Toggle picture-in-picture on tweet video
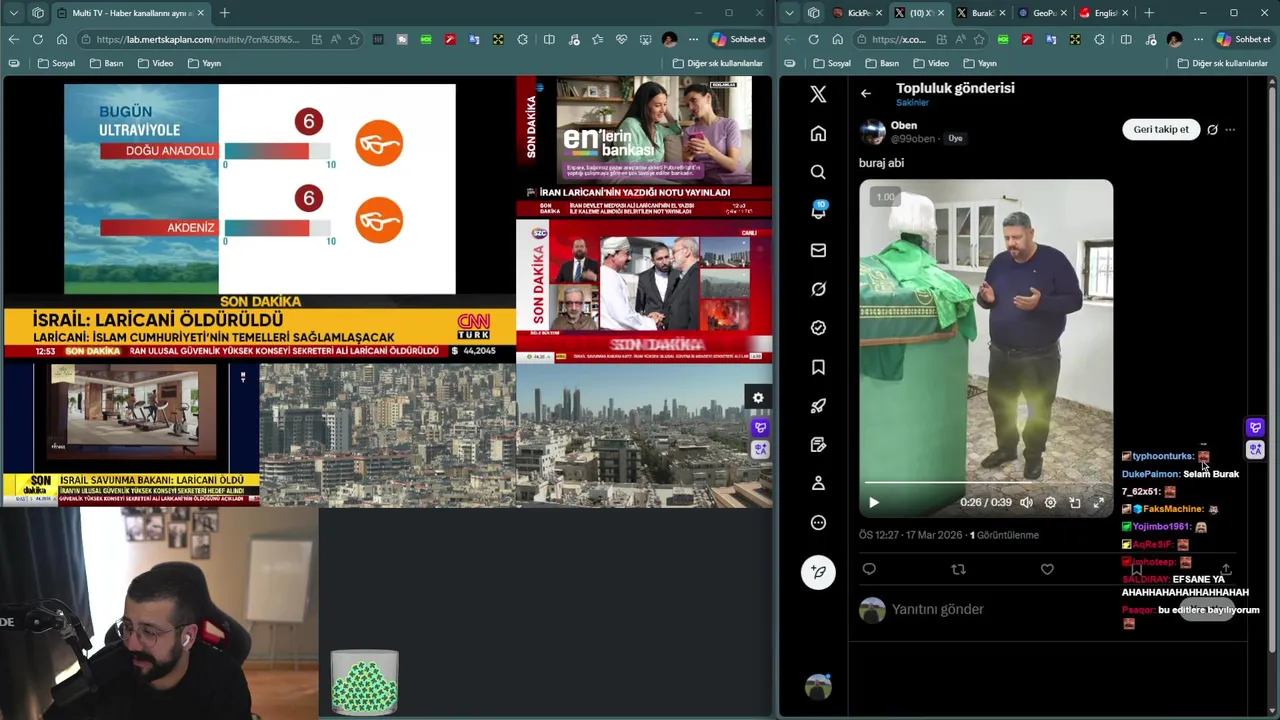 coord(1074,502)
